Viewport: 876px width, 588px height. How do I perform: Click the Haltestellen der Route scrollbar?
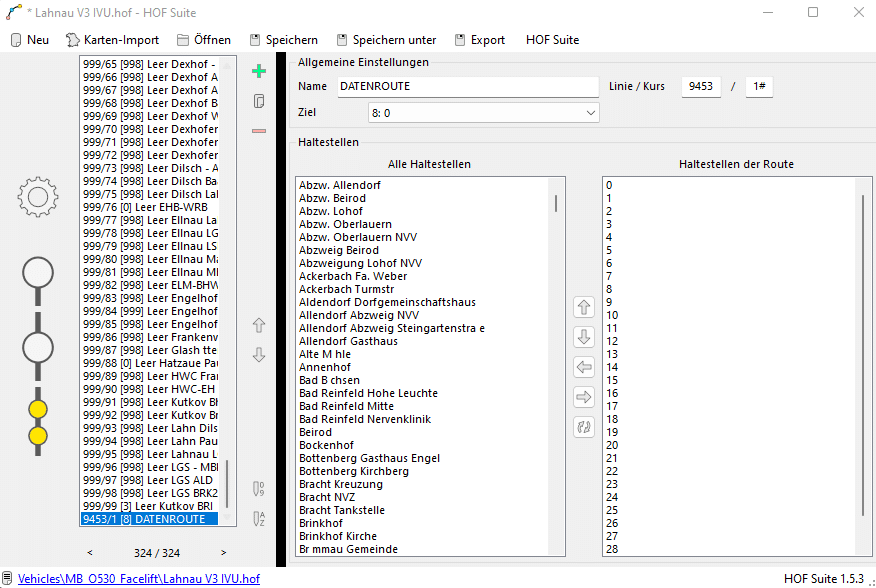pyautogui.click(x=862, y=370)
